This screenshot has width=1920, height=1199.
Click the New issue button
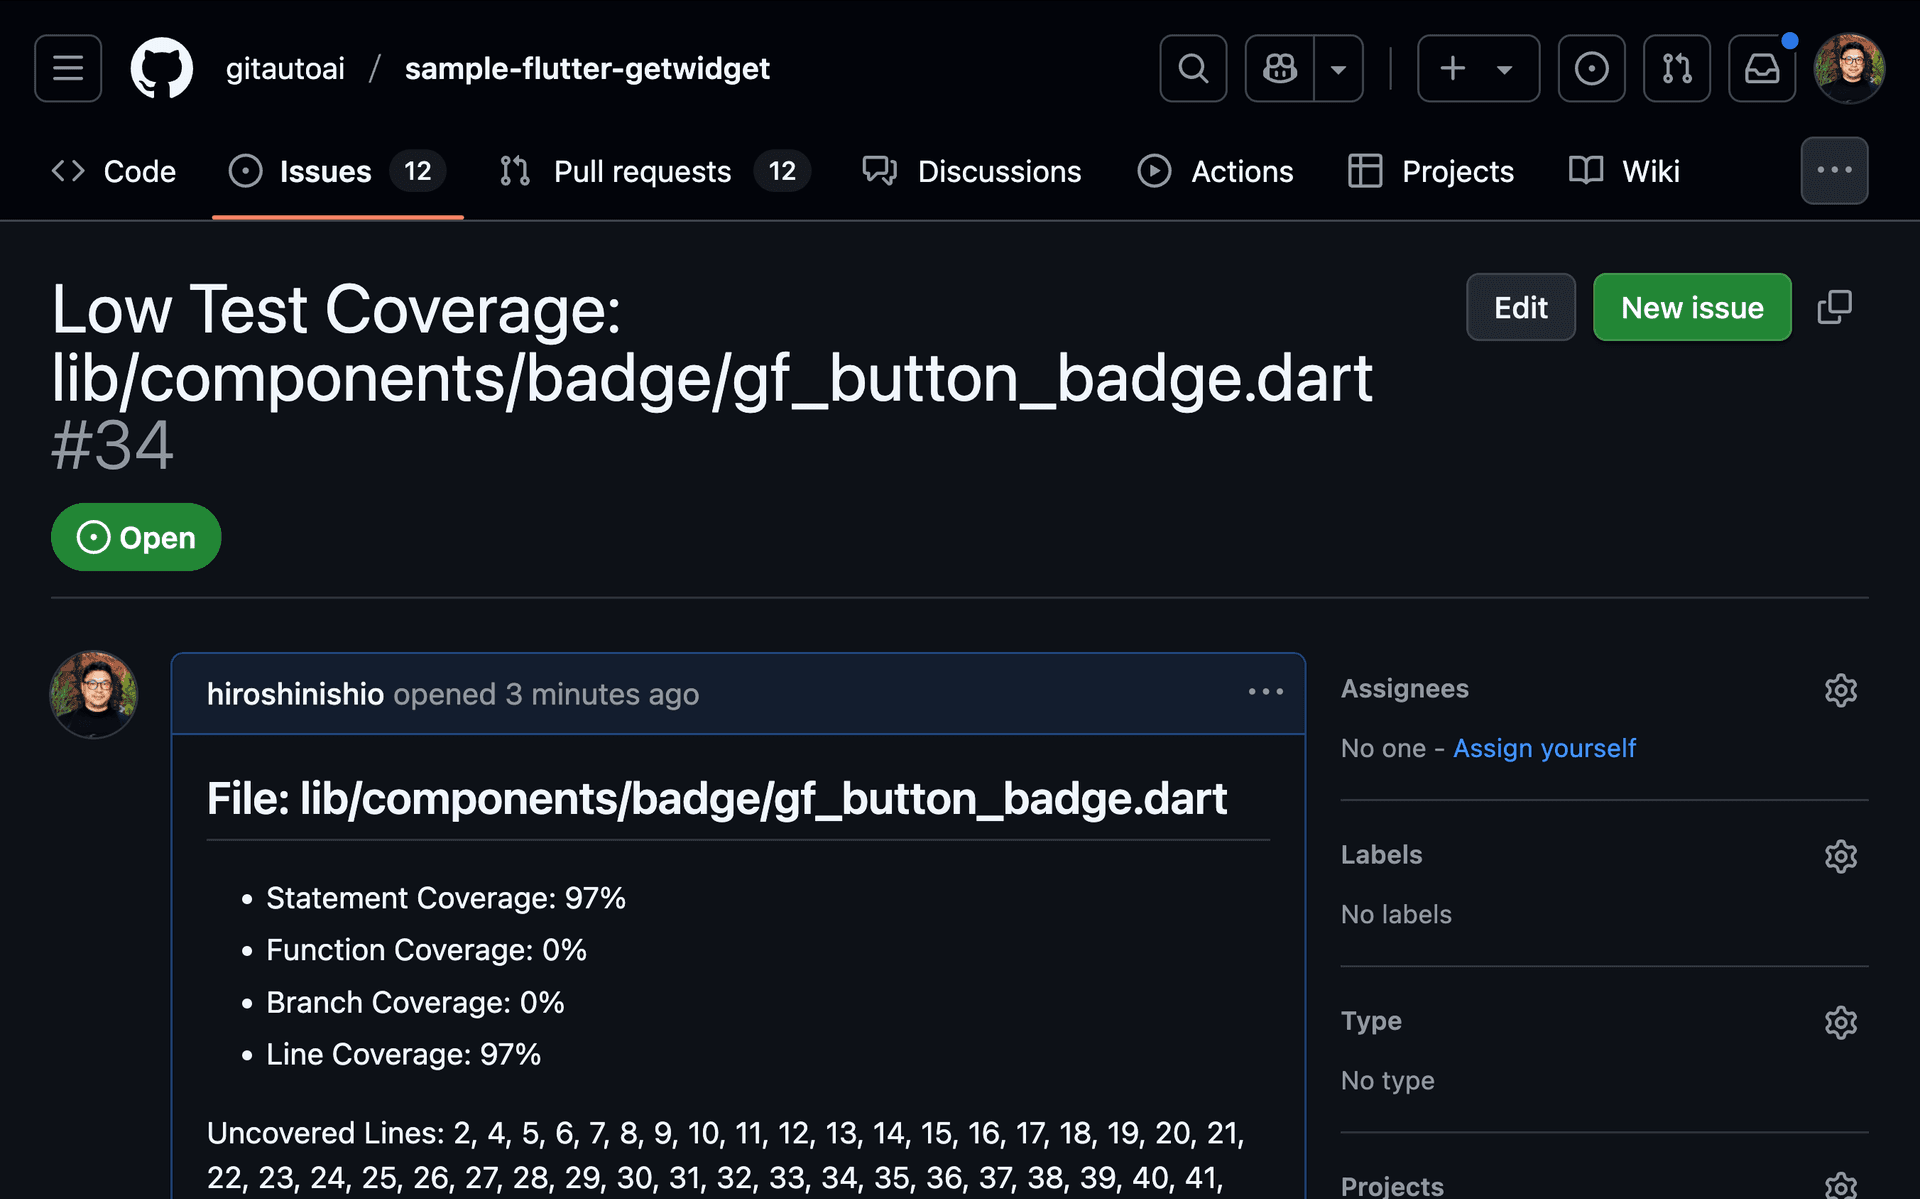(1692, 307)
